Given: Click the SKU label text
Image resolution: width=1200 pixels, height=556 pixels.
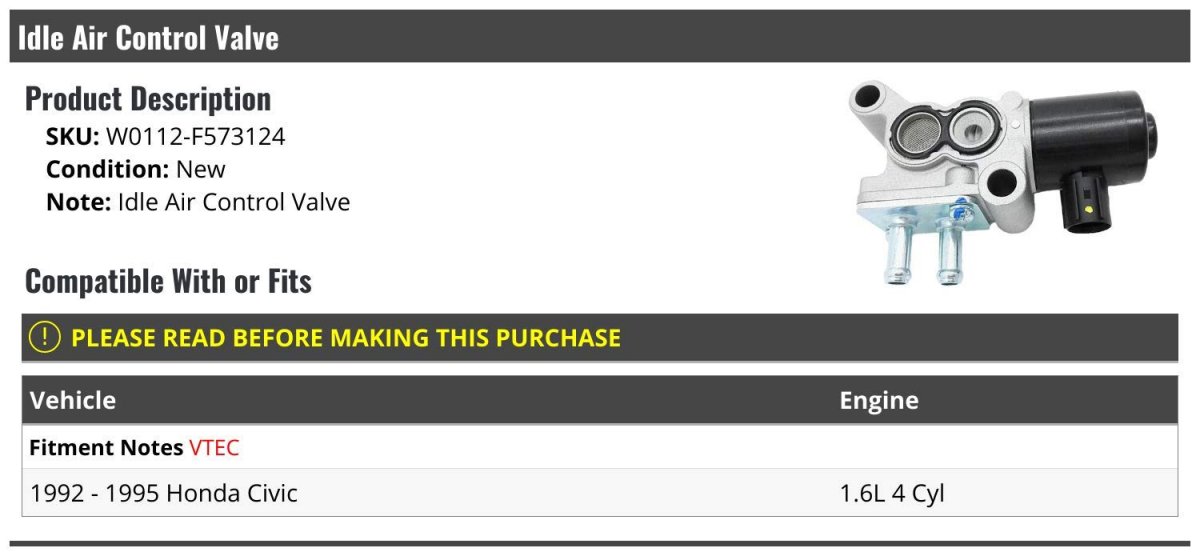Looking at the screenshot, I should (x=73, y=137).
